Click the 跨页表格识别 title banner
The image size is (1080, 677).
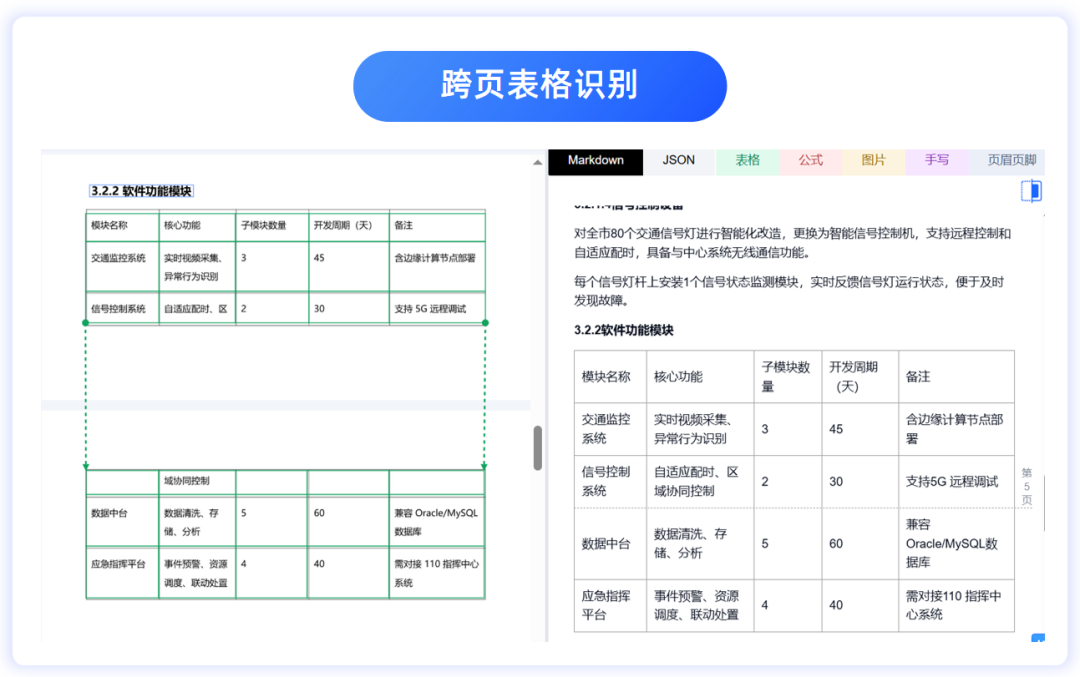coord(540,86)
